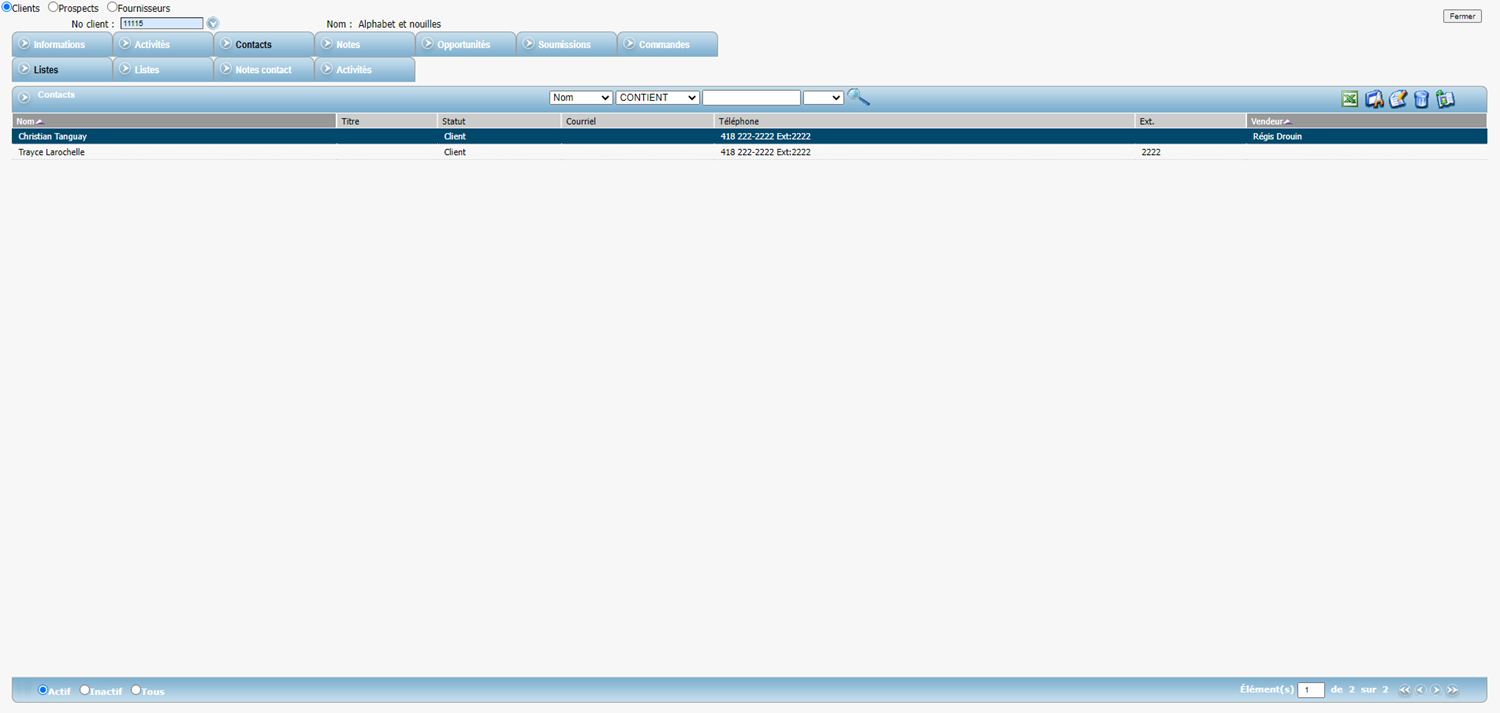The height and width of the screenshot is (713, 1500).
Task: Select the Prospects radio button
Action: [x=53, y=7]
